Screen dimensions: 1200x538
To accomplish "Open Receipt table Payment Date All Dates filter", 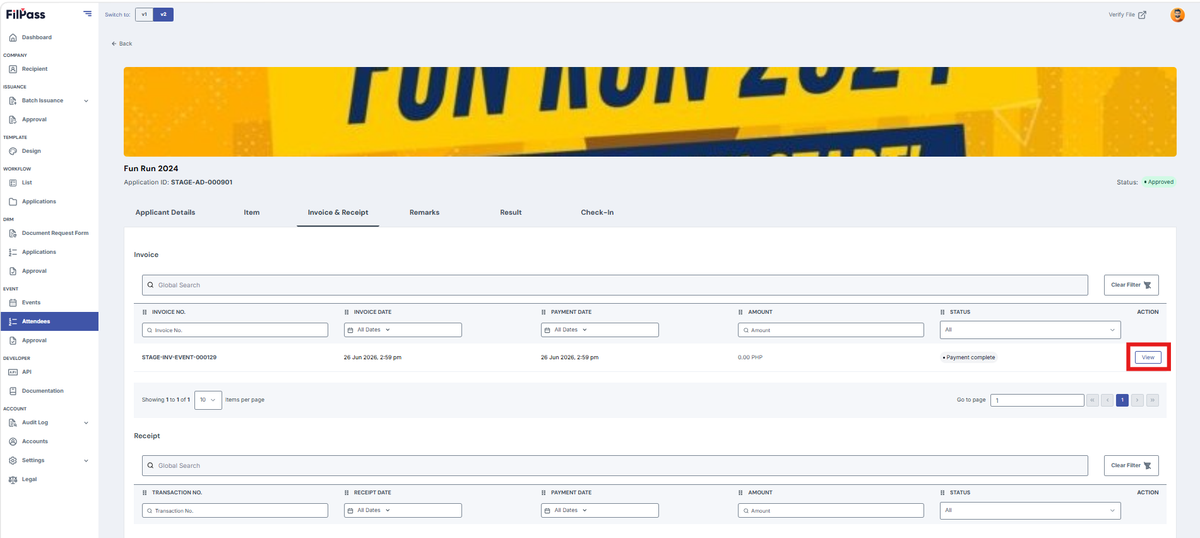I will click(x=599, y=510).
